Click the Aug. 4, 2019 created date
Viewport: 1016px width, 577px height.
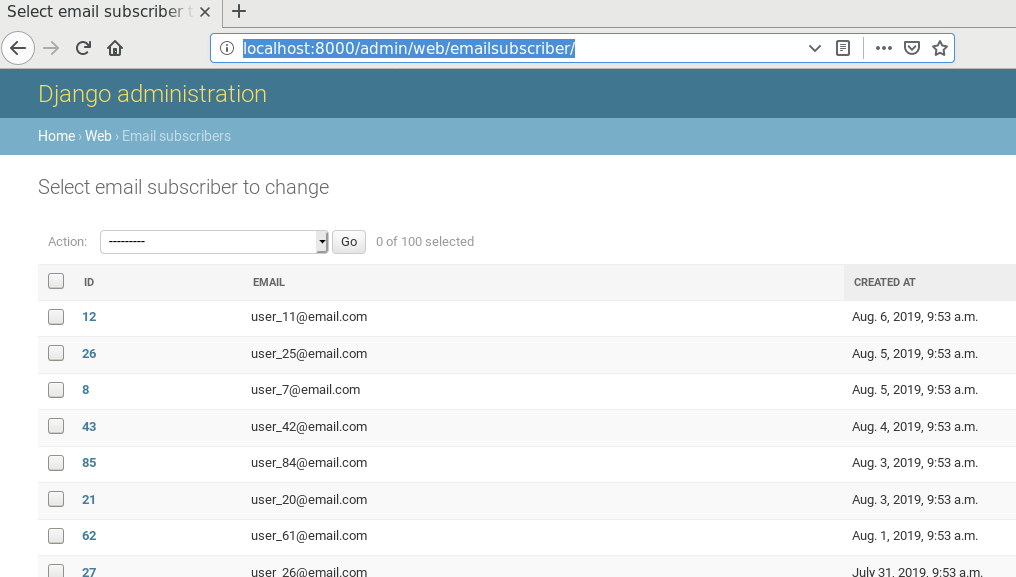point(915,427)
